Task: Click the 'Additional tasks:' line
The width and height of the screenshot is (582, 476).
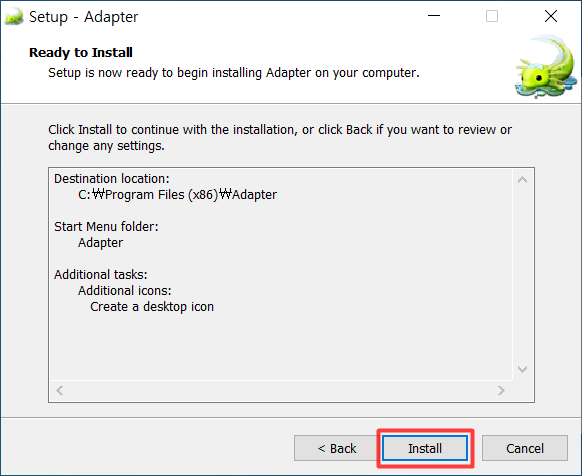Action: (101, 274)
